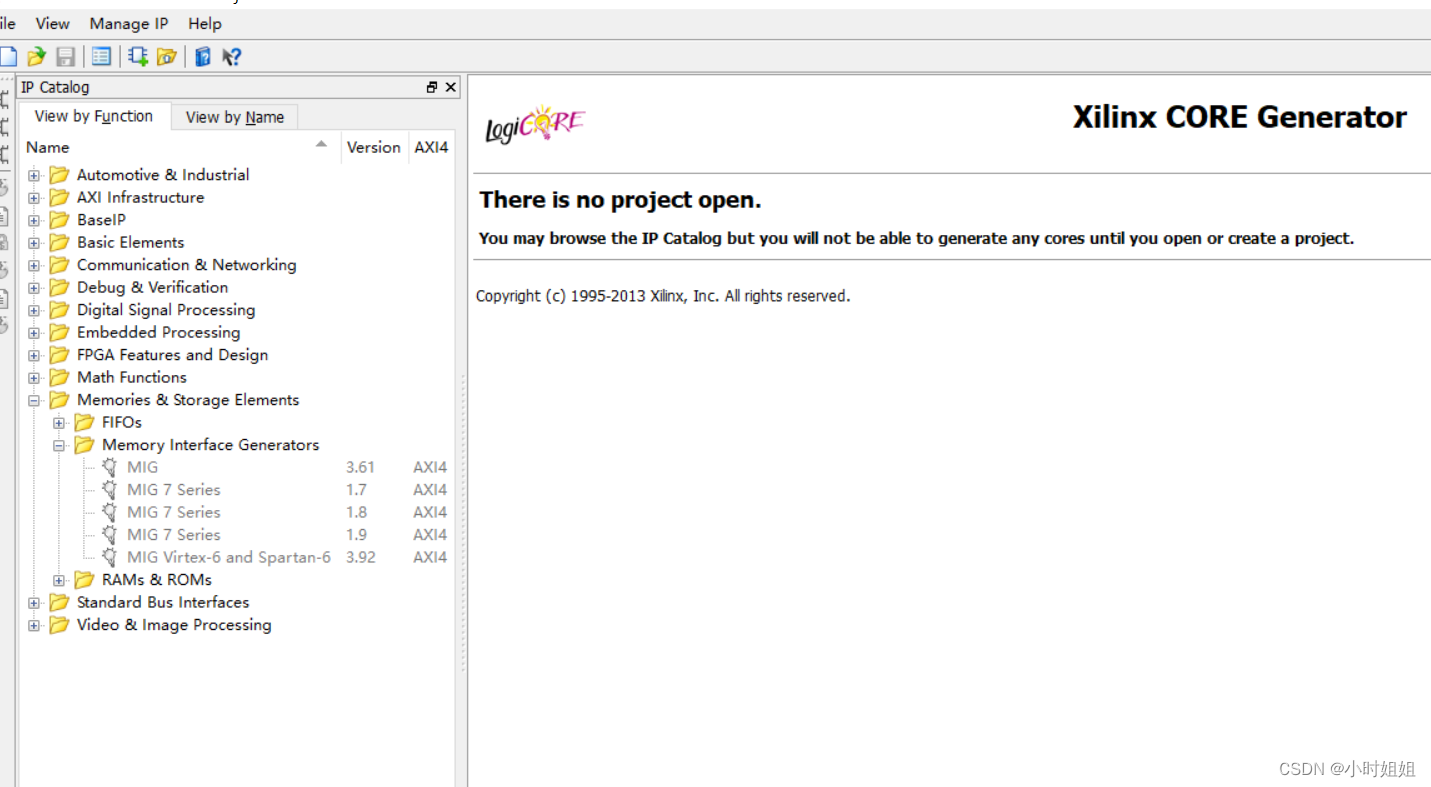Expand Communication & Networking category
The image size is (1431, 787).
pos(34,265)
